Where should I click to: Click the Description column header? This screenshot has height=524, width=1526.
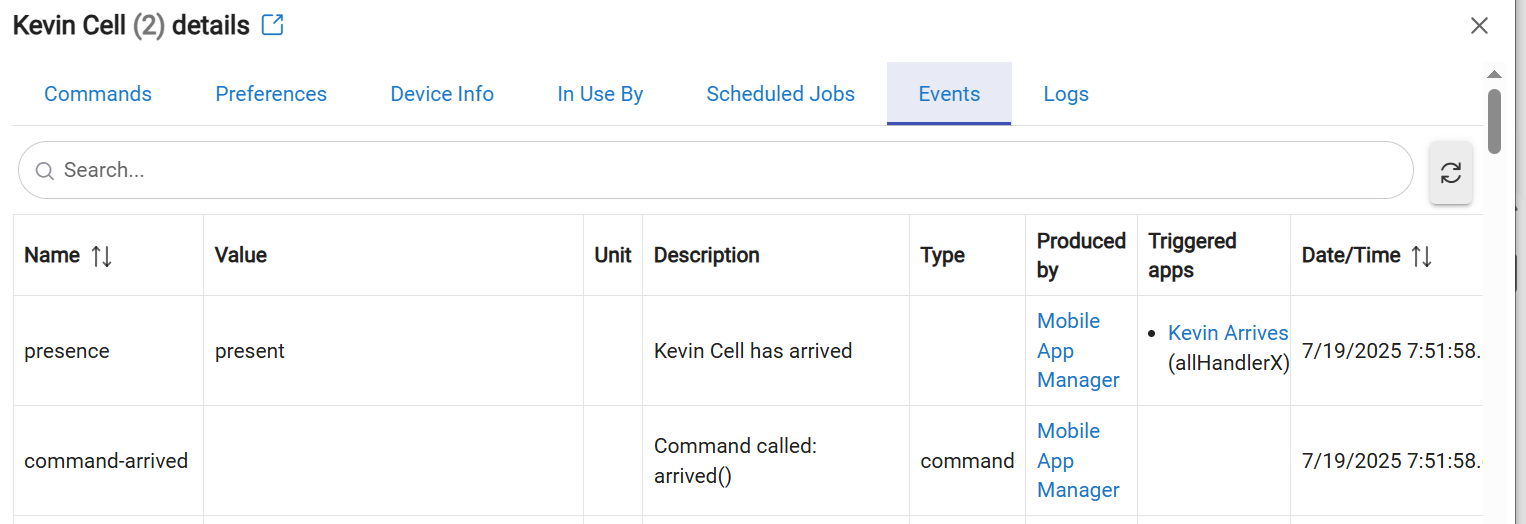706,255
